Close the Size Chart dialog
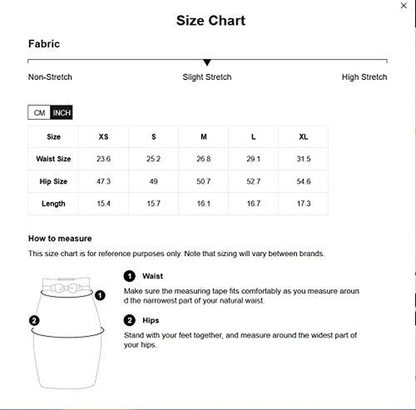This screenshot has width=416, height=410. click(x=403, y=6)
